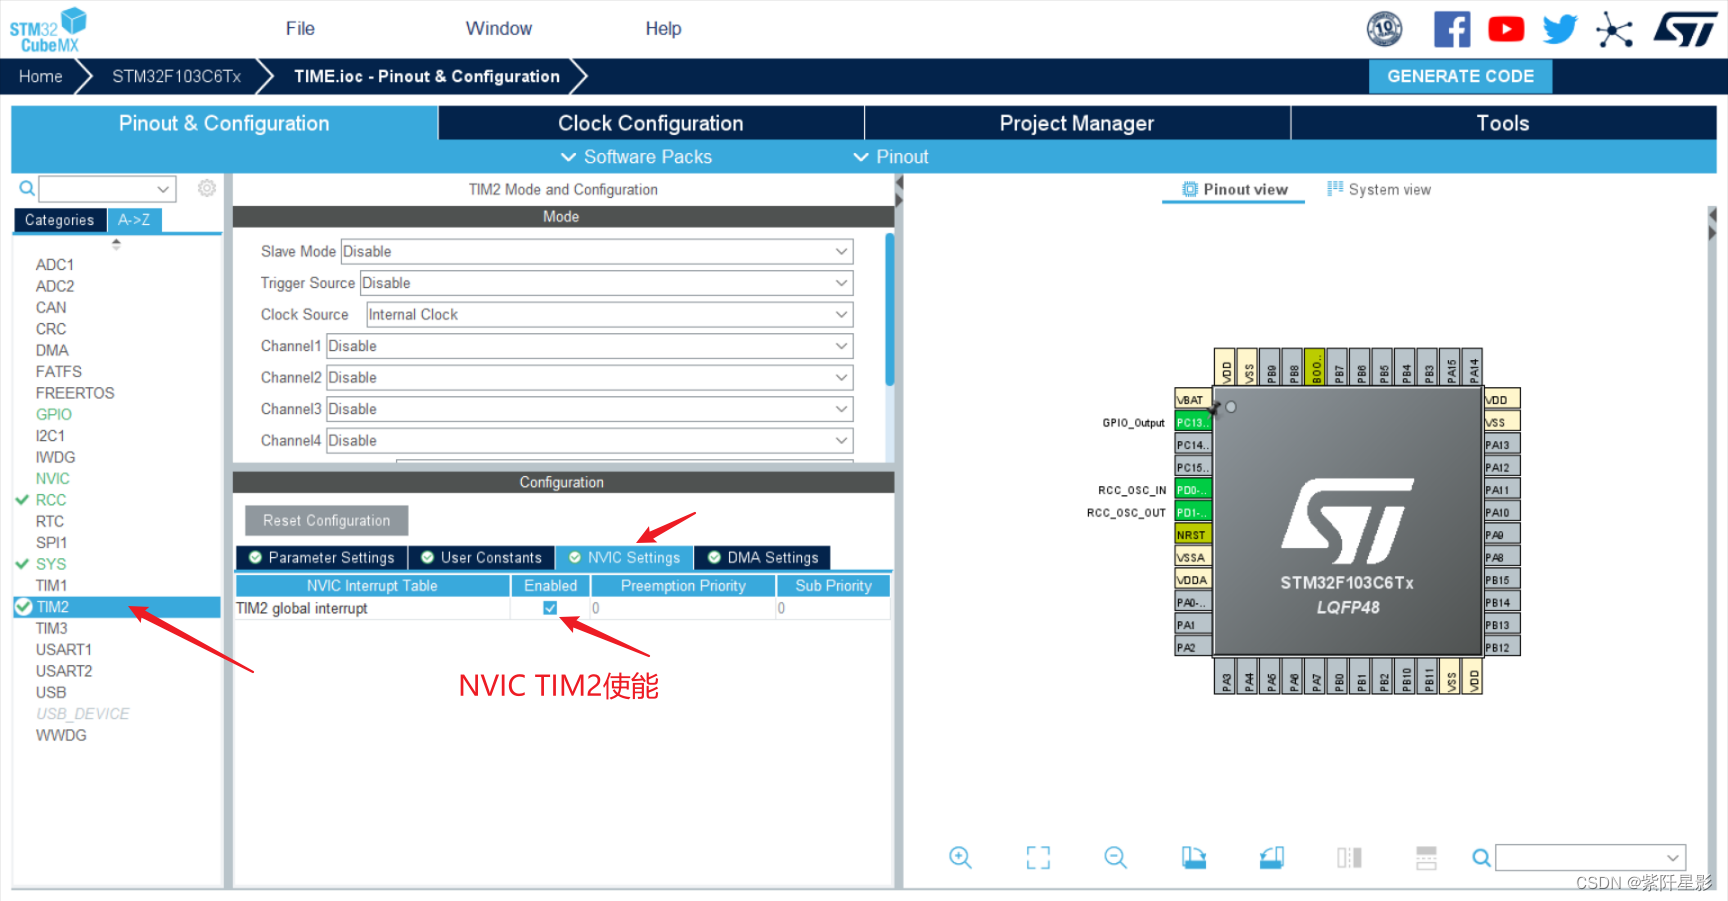Rotate chip counter-clockwise icon
The width and height of the screenshot is (1728, 901).
[1271, 857]
